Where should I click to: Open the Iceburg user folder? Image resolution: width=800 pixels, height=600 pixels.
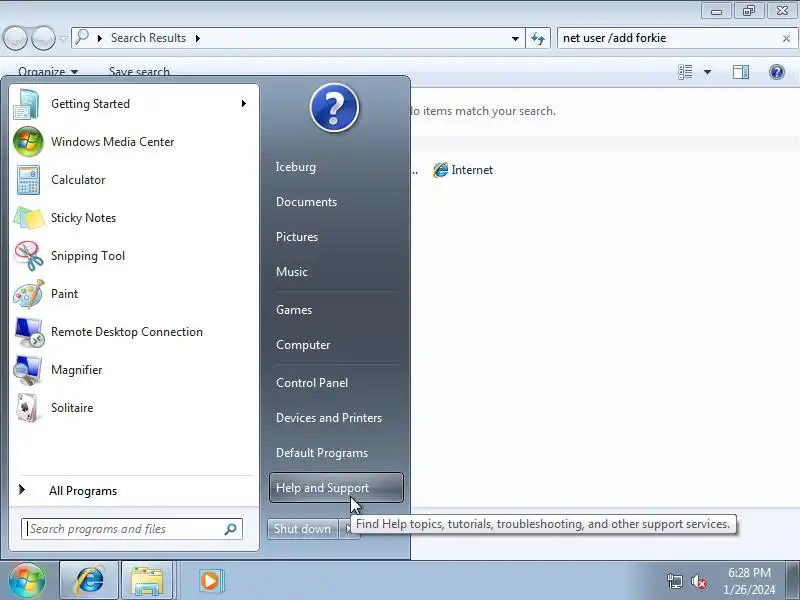pos(296,167)
